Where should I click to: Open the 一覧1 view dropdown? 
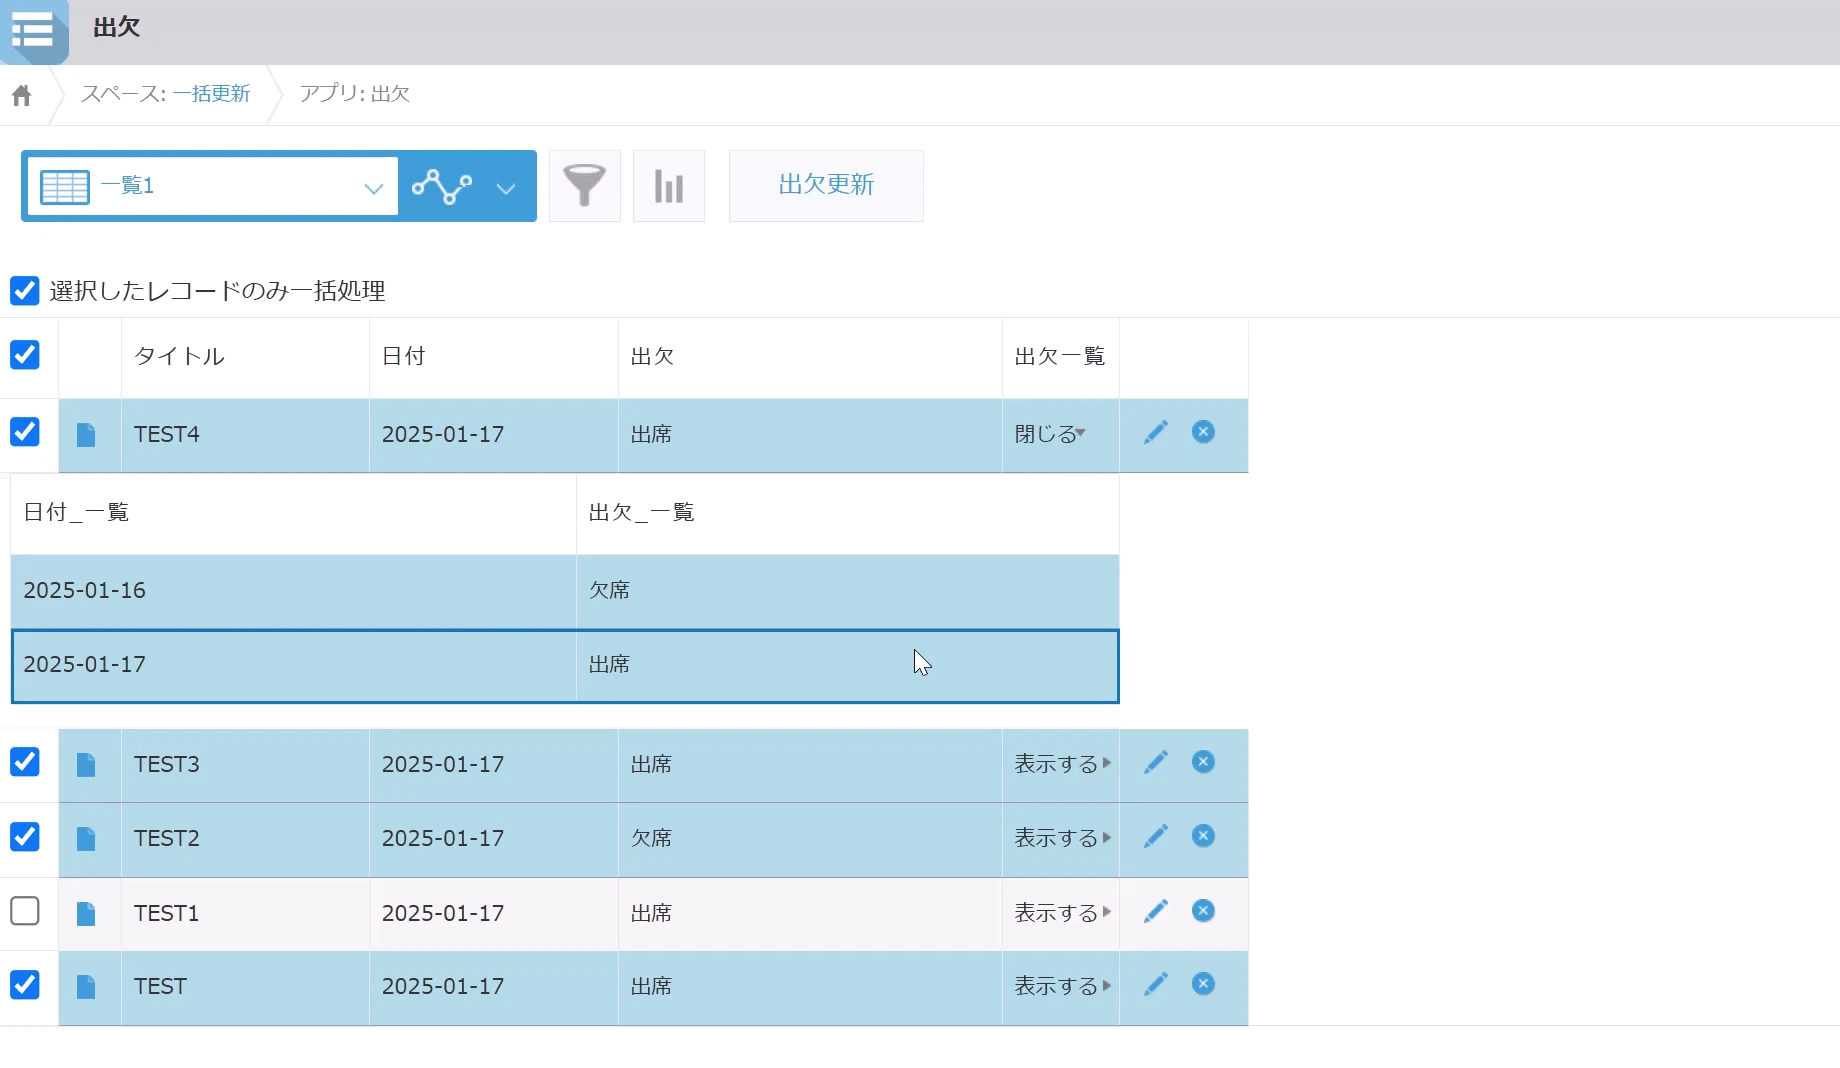[x=212, y=186]
